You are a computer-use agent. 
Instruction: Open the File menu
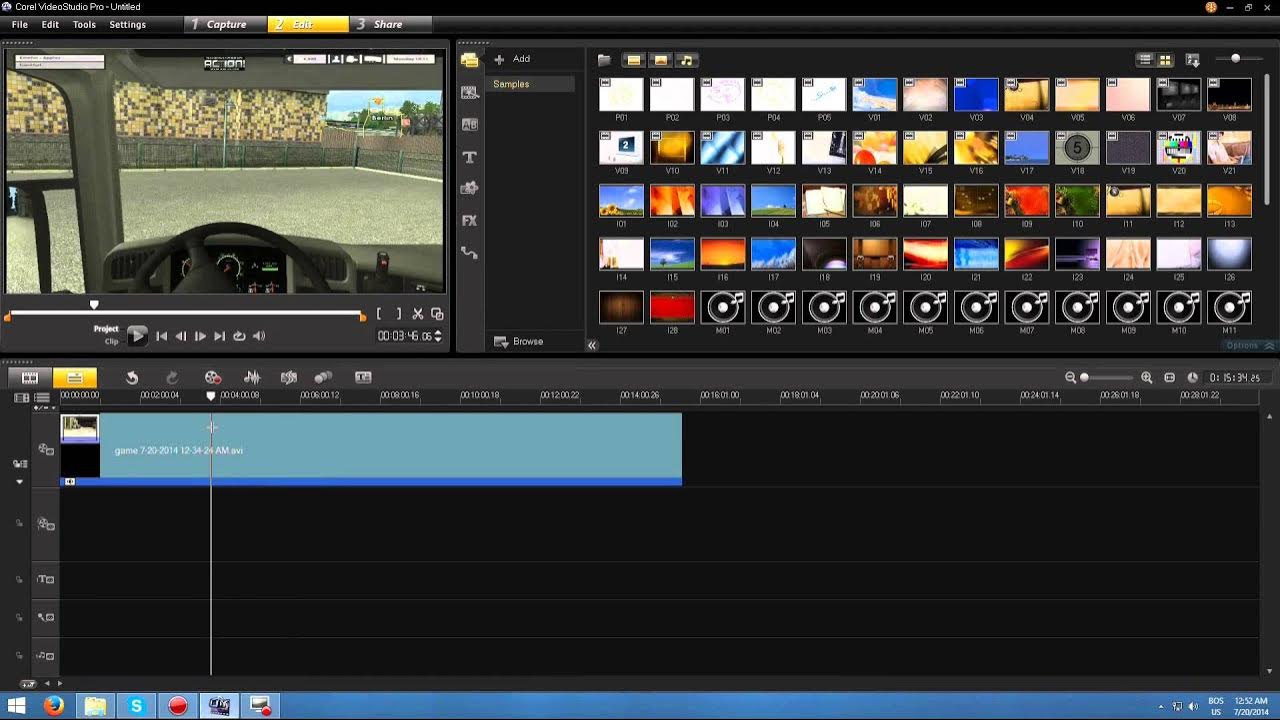click(x=19, y=24)
